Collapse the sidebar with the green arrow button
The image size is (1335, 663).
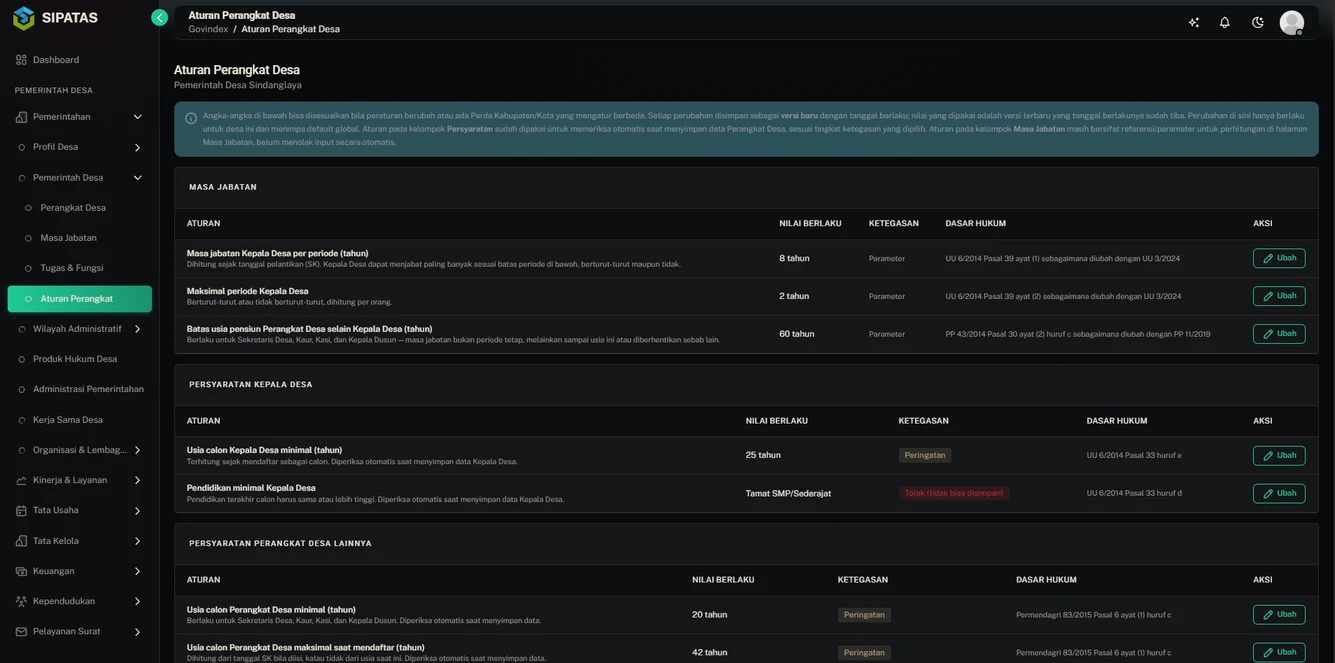[x=159, y=17]
